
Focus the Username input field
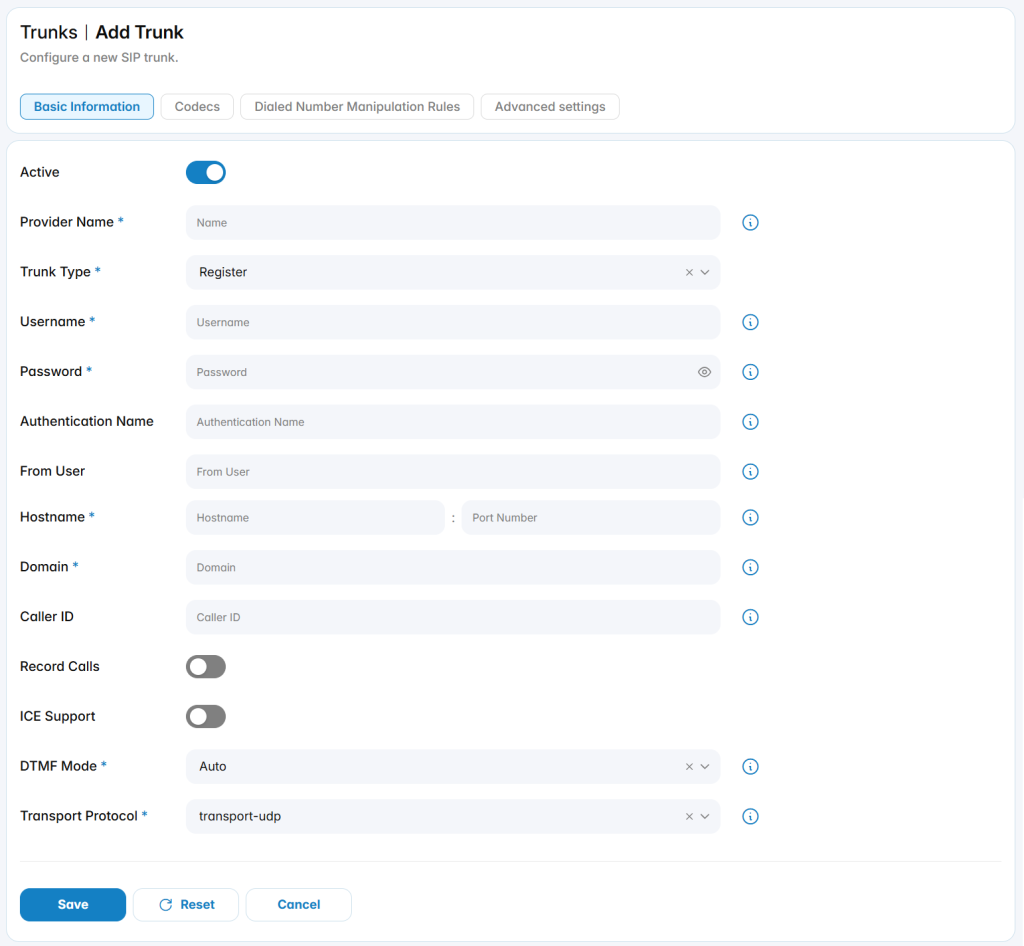[453, 322]
